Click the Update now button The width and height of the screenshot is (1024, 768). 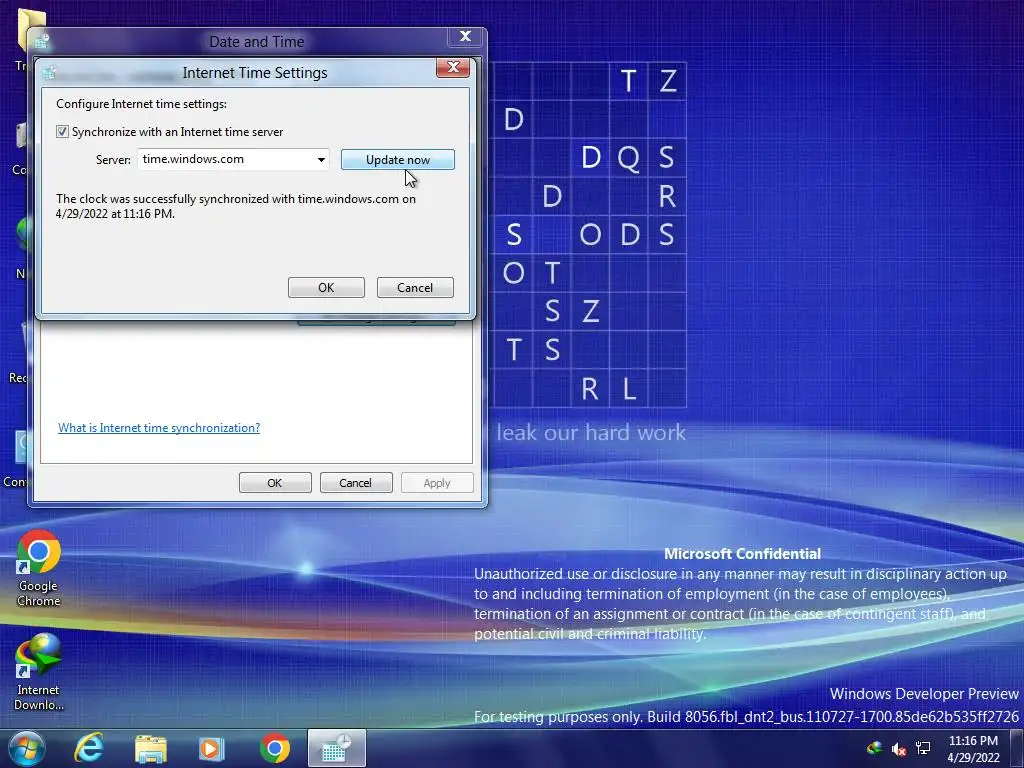coord(398,160)
